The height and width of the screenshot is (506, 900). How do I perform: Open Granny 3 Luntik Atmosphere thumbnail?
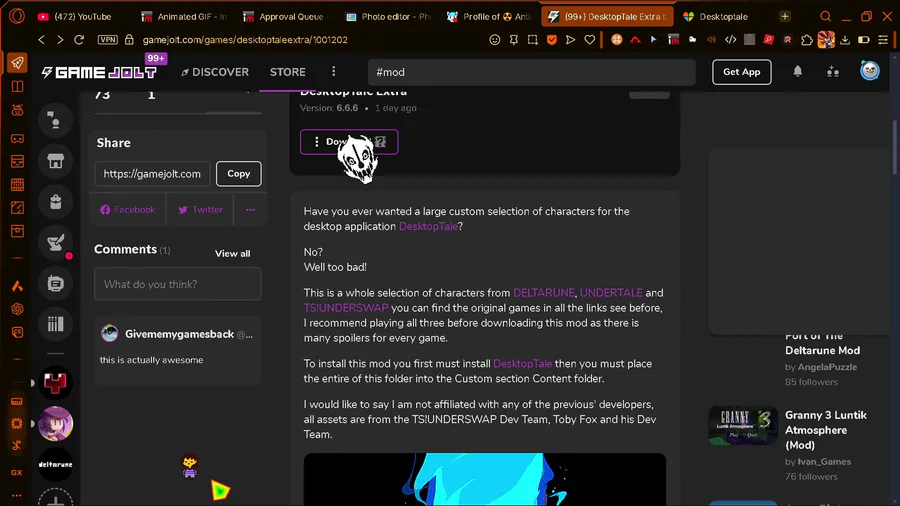coord(743,426)
